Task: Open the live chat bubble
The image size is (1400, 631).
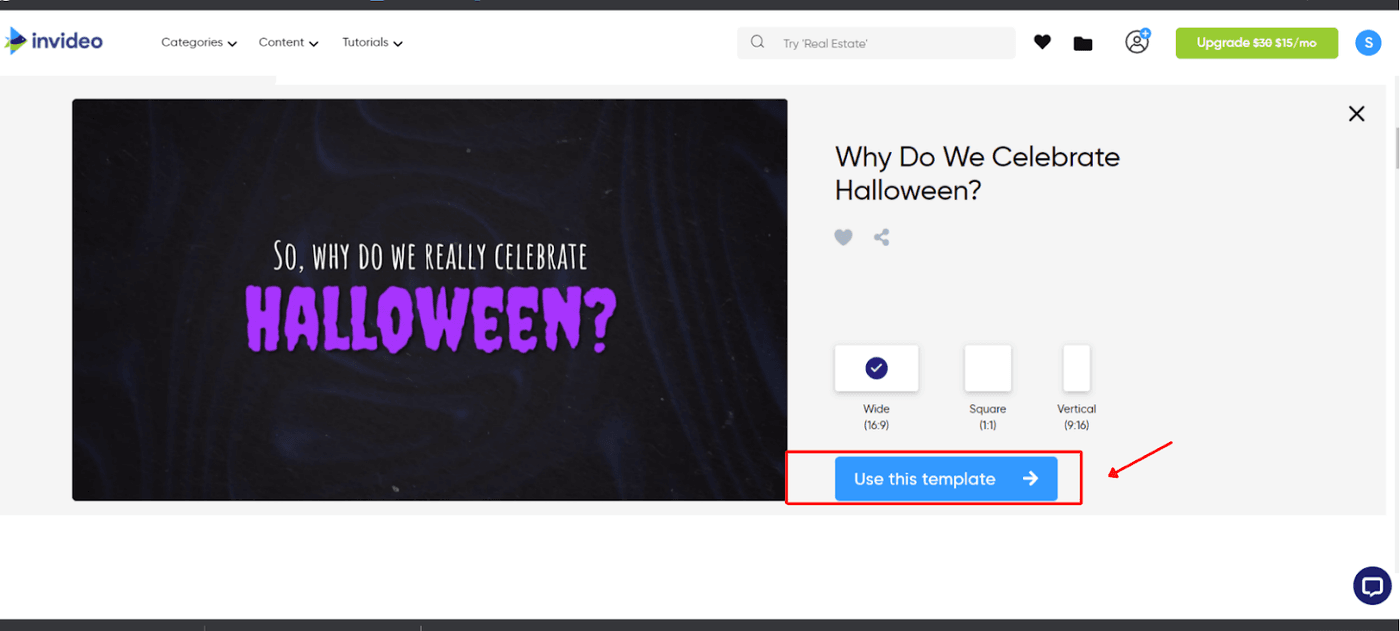Action: click(1372, 586)
